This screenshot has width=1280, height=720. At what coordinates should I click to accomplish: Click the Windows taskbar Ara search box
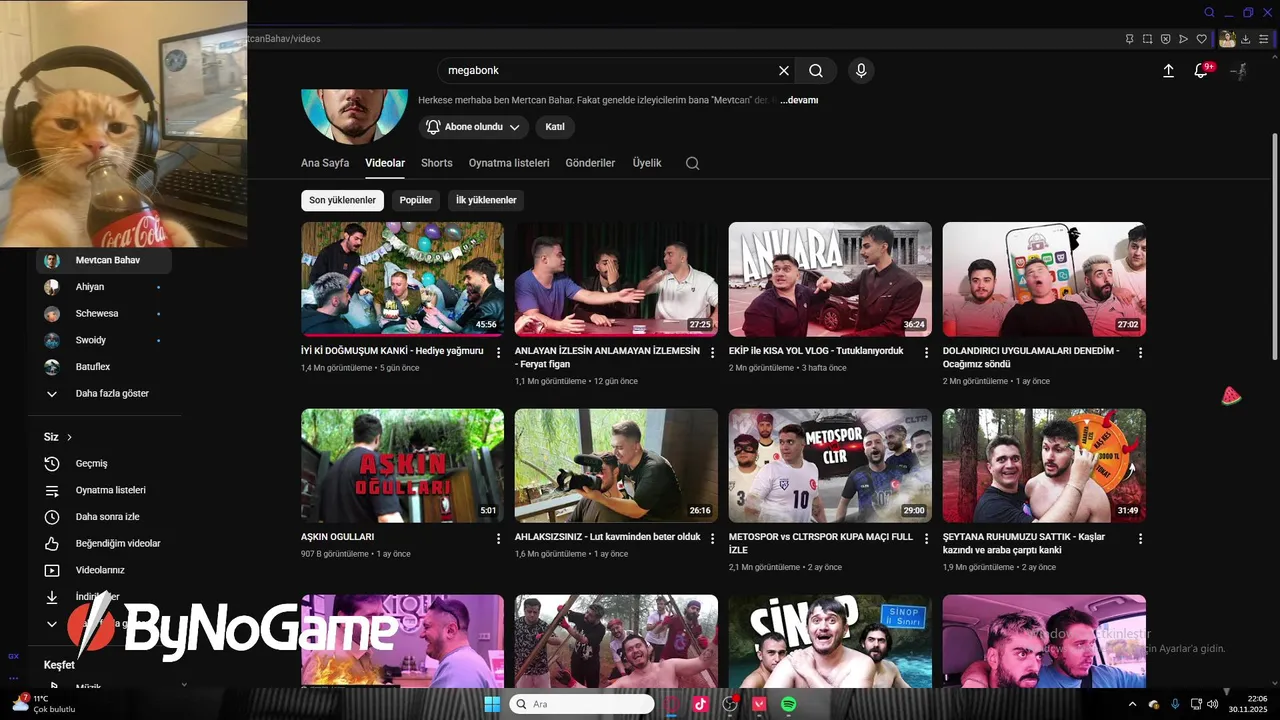pyautogui.click(x=582, y=704)
